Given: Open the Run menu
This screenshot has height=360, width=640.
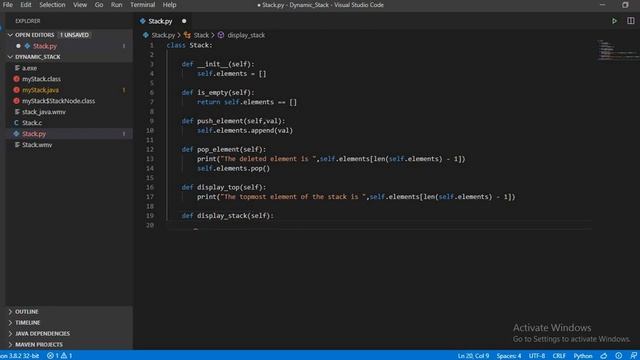Looking at the screenshot, I should [116, 5].
